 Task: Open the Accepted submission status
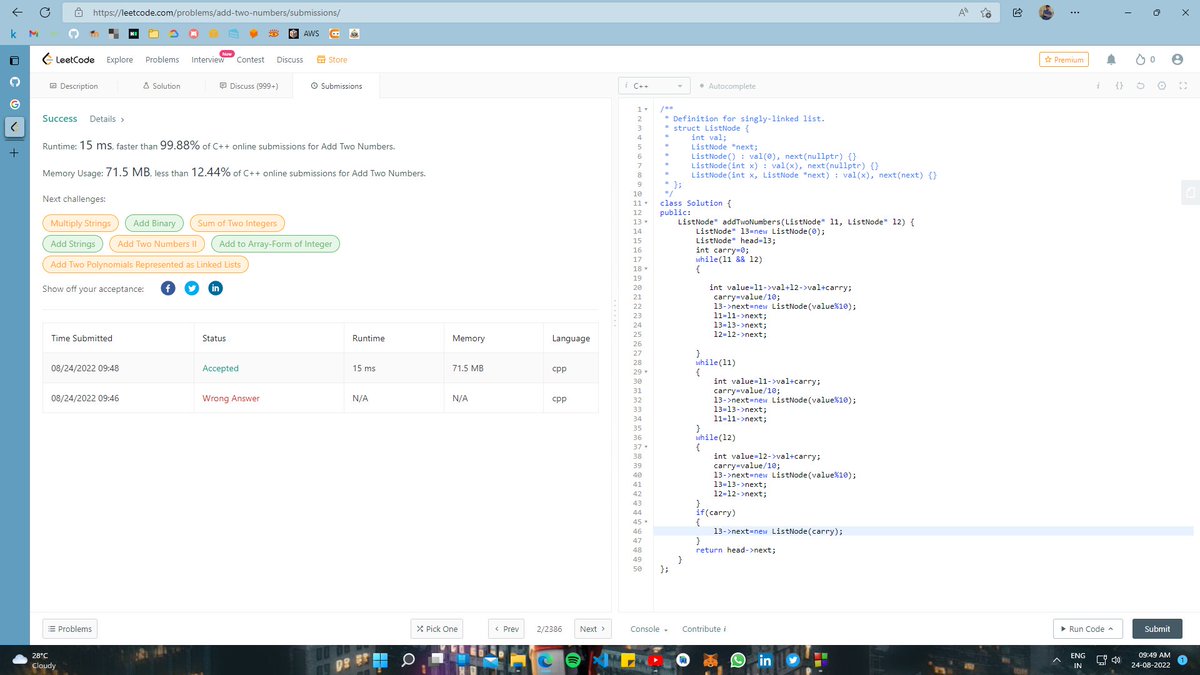click(x=220, y=368)
